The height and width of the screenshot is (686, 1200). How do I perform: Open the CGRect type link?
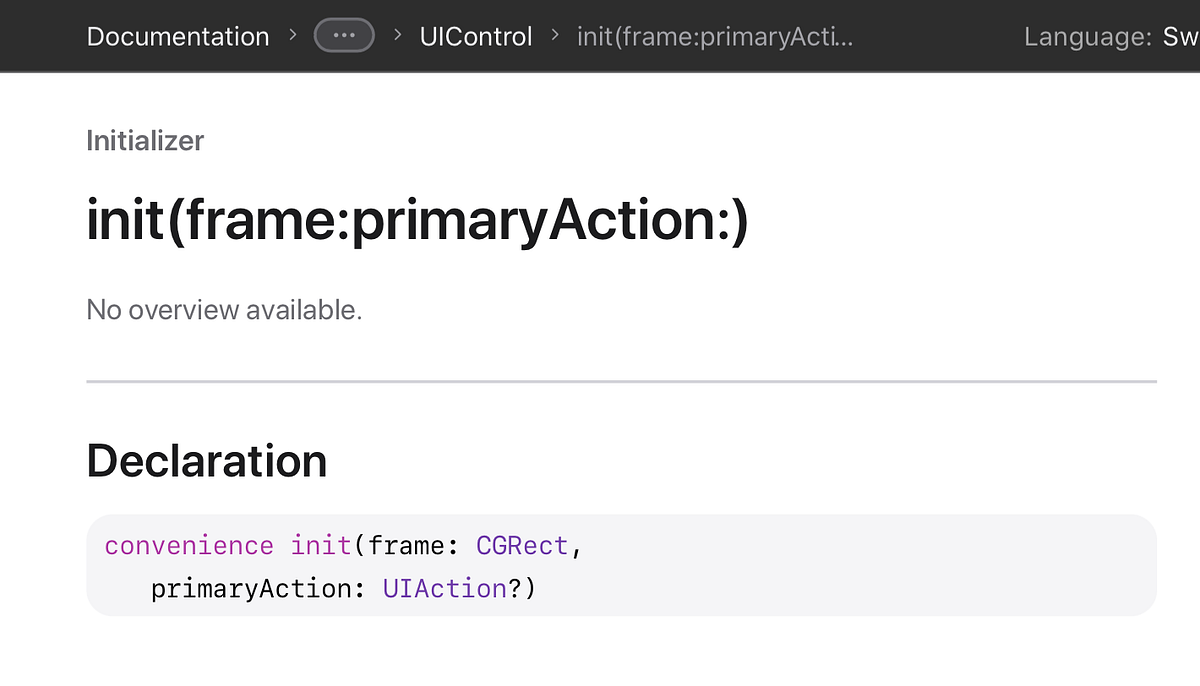click(x=521, y=545)
